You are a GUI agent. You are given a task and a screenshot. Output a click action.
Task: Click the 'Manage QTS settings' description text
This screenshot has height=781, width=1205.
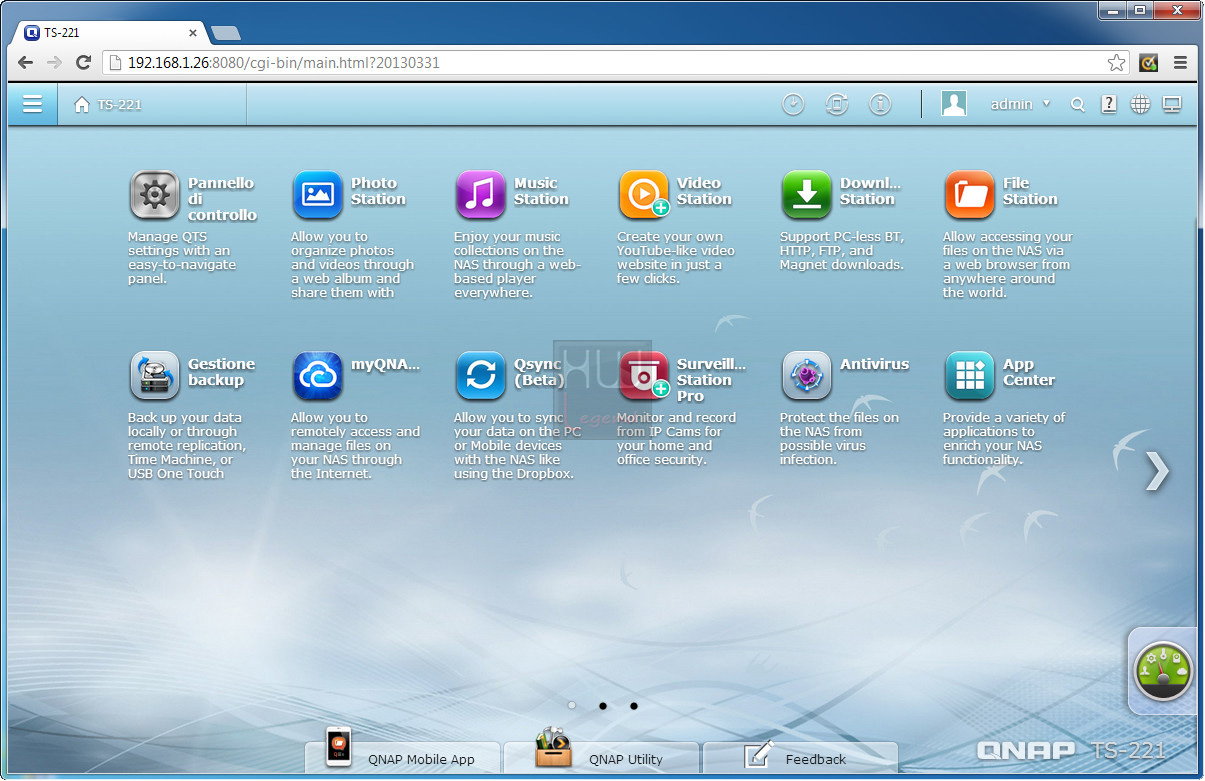[181, 258]
